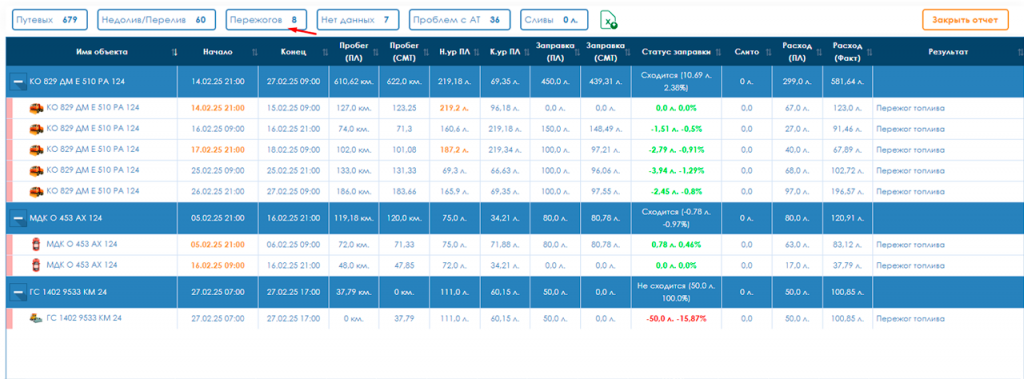Sort by Имя объекта column
The height and width of the screenshot is (379, 1024).
(x=174, y=52)
